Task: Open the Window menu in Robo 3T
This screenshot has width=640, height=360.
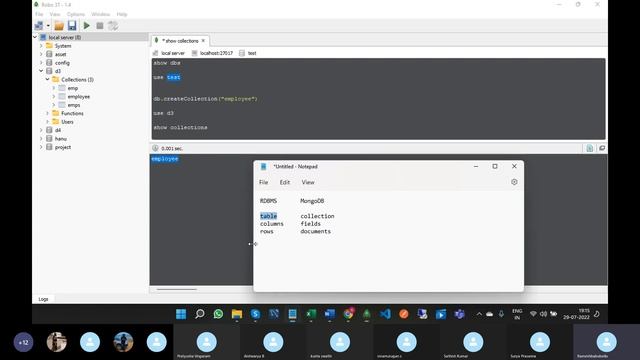Action: (x=100, y=14)
